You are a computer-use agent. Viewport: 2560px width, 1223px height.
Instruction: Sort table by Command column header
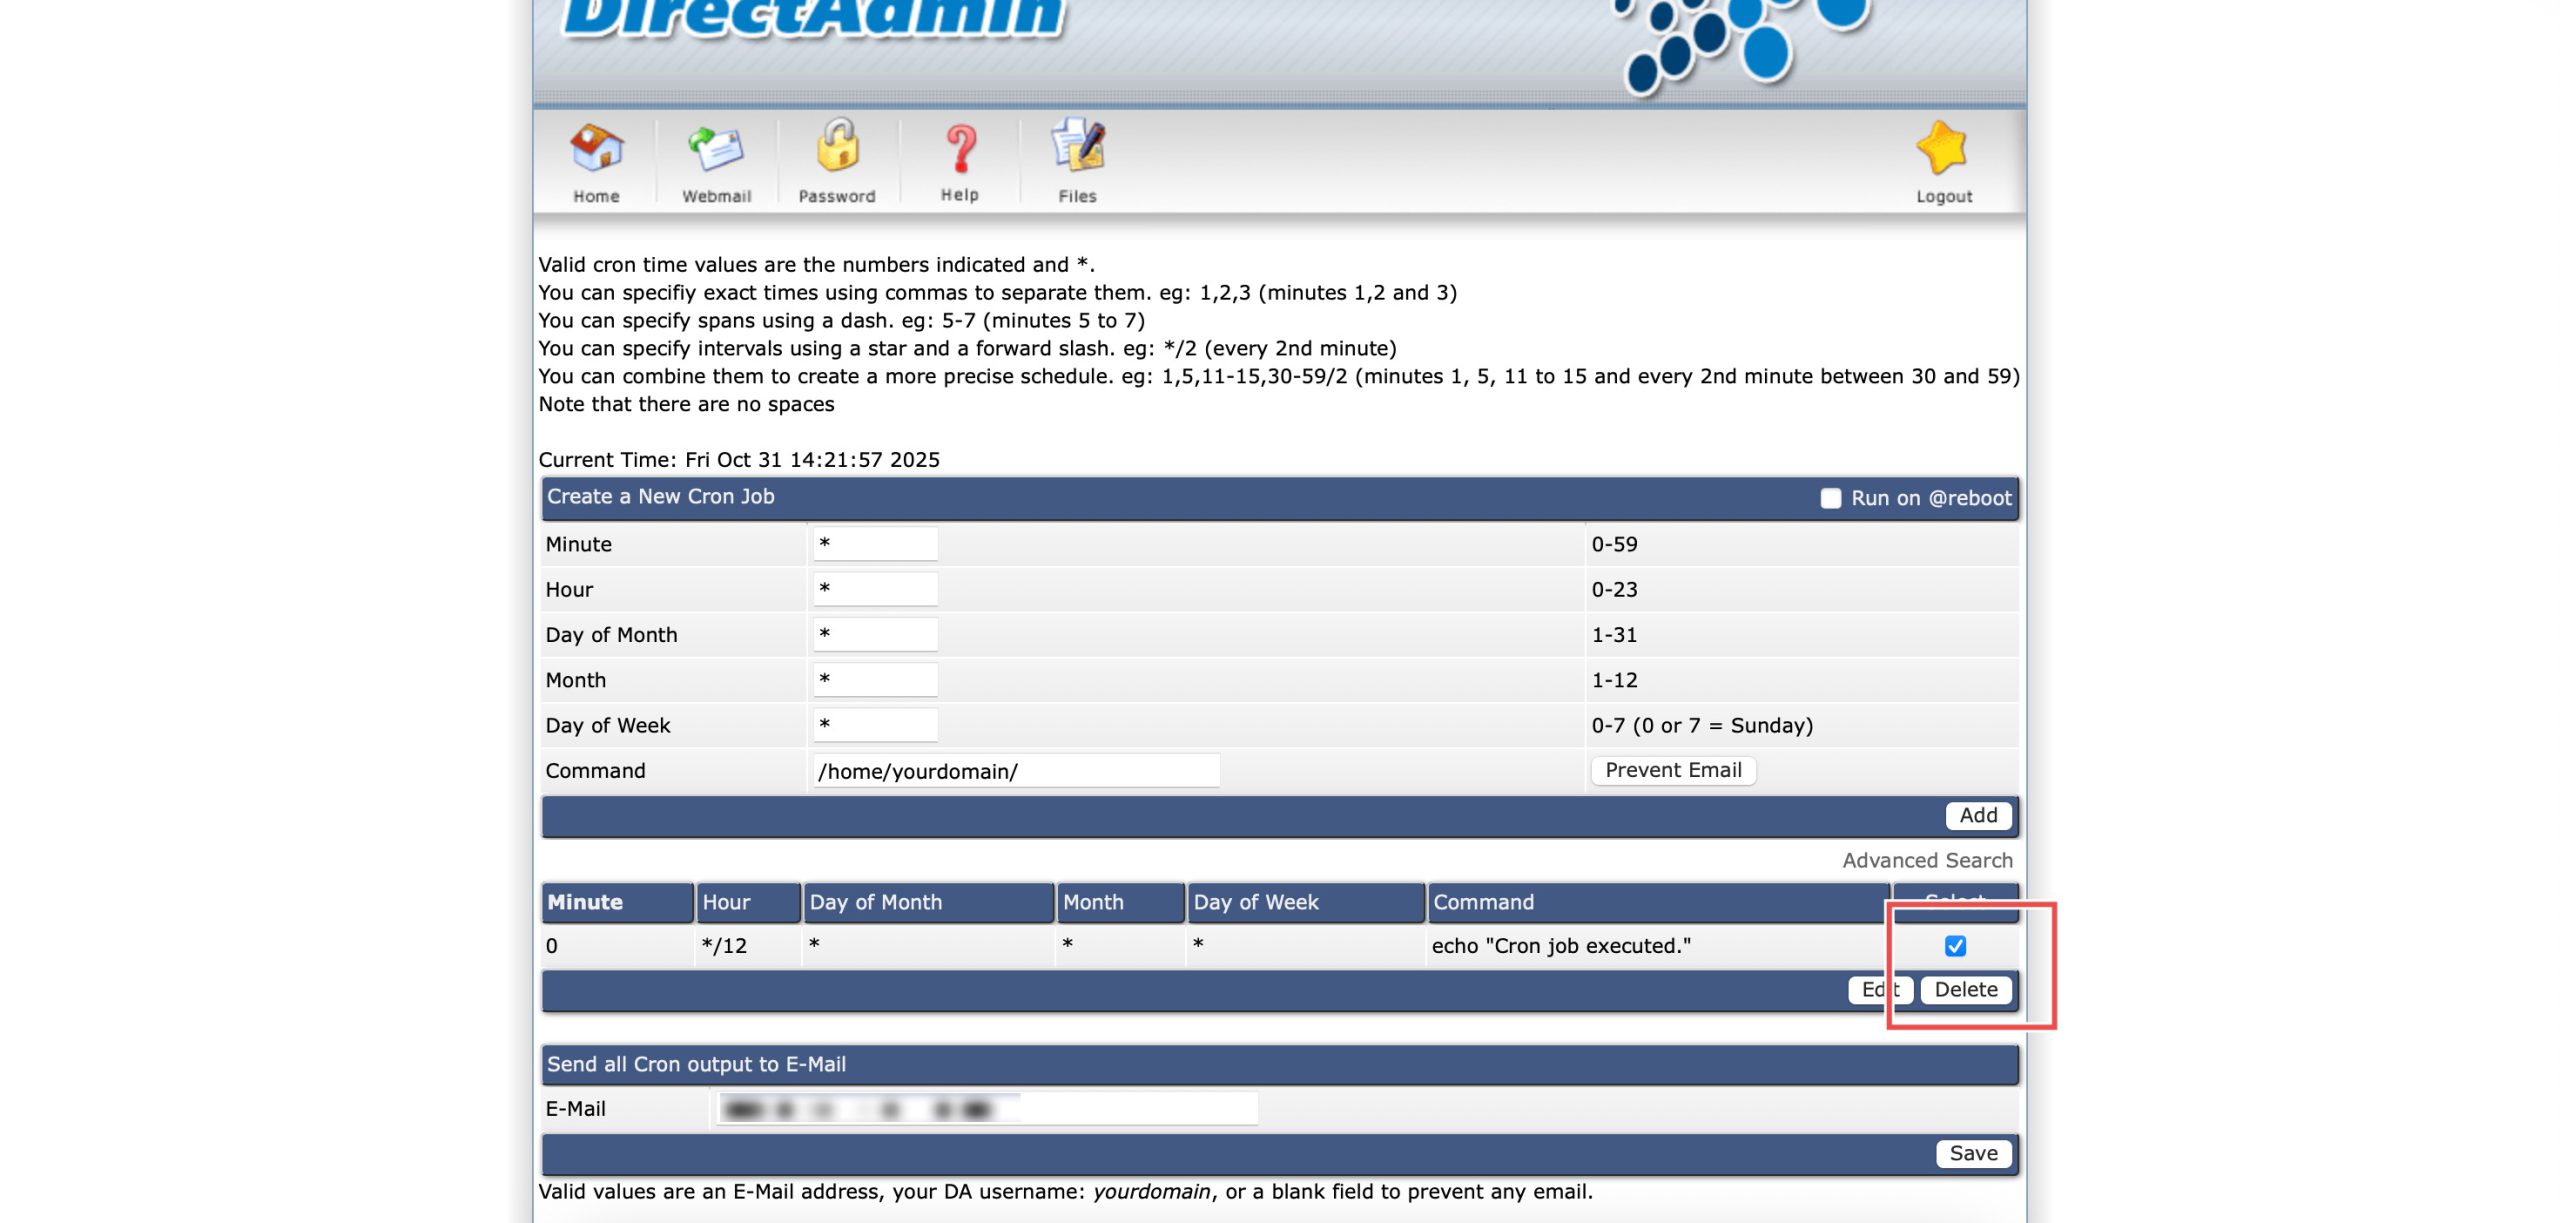tap(1483, 902)
